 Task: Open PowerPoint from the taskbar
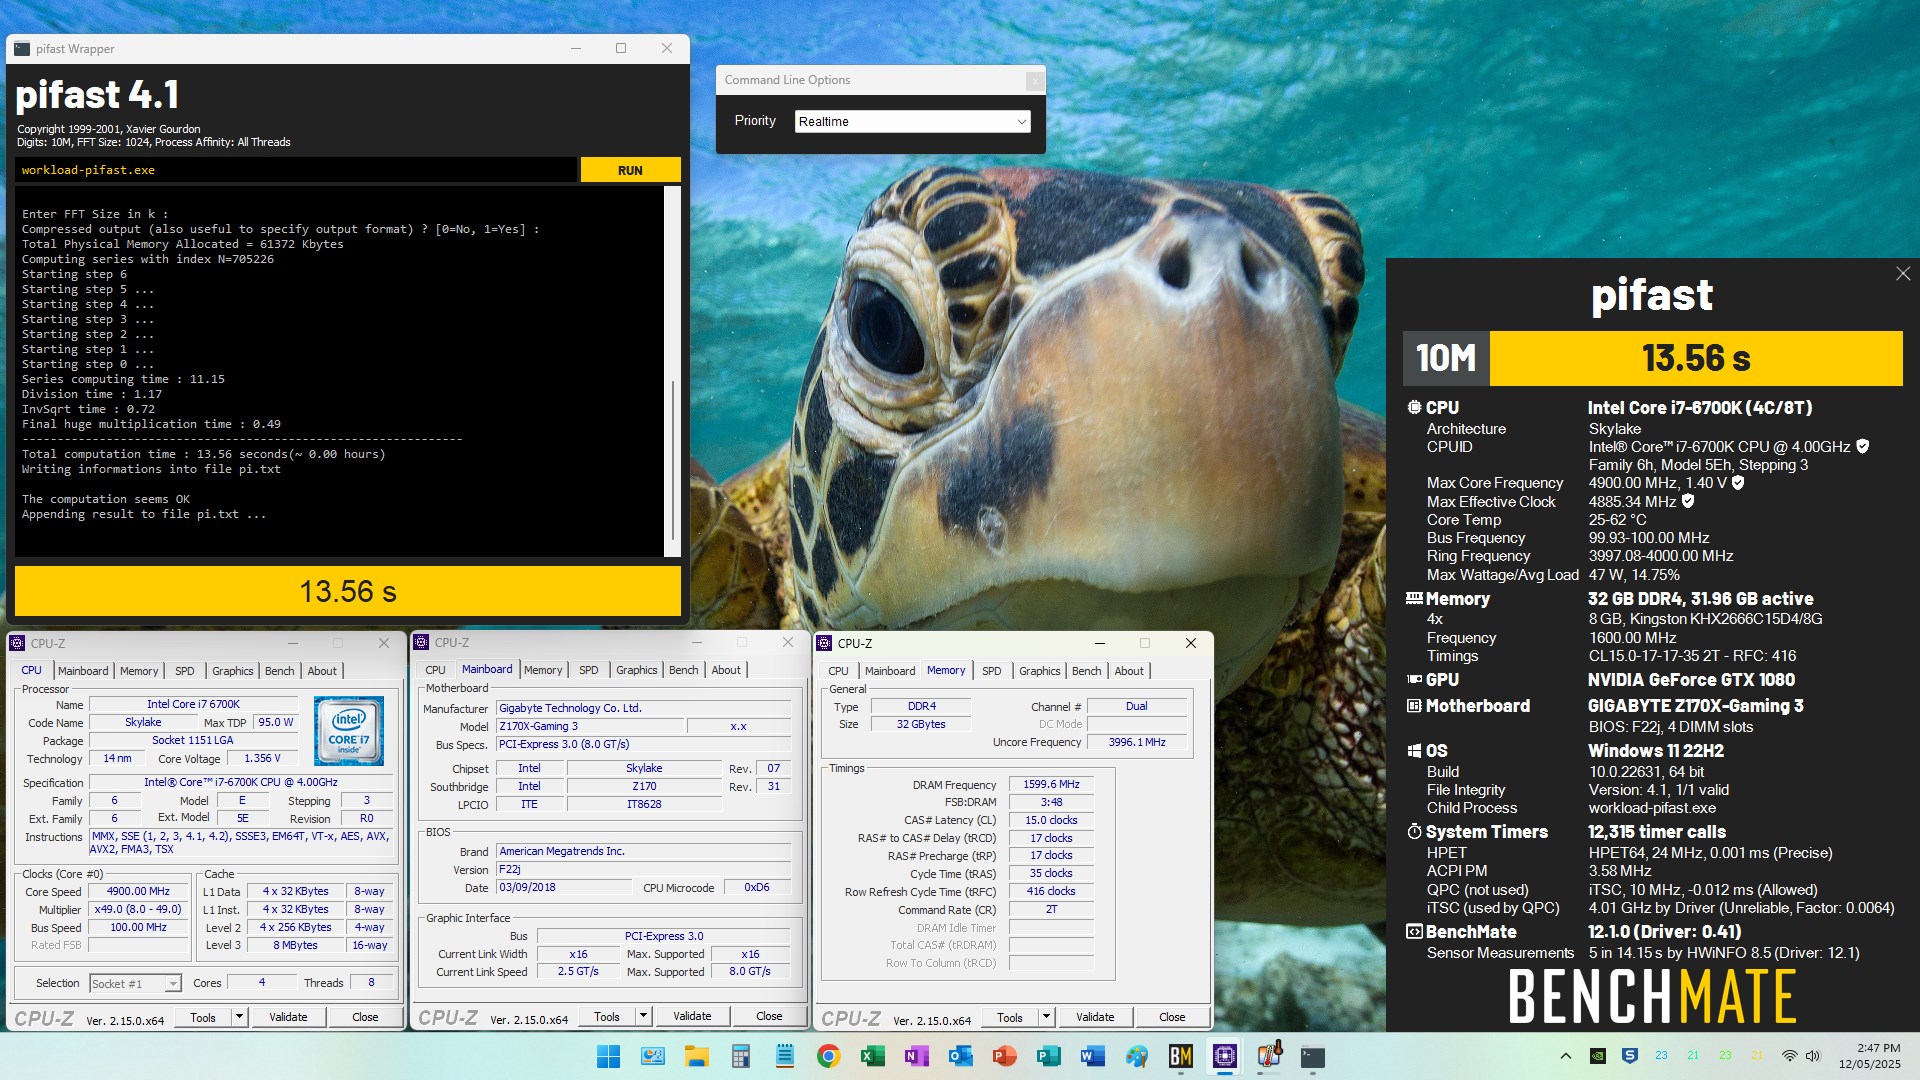tap(1004, 1056)
